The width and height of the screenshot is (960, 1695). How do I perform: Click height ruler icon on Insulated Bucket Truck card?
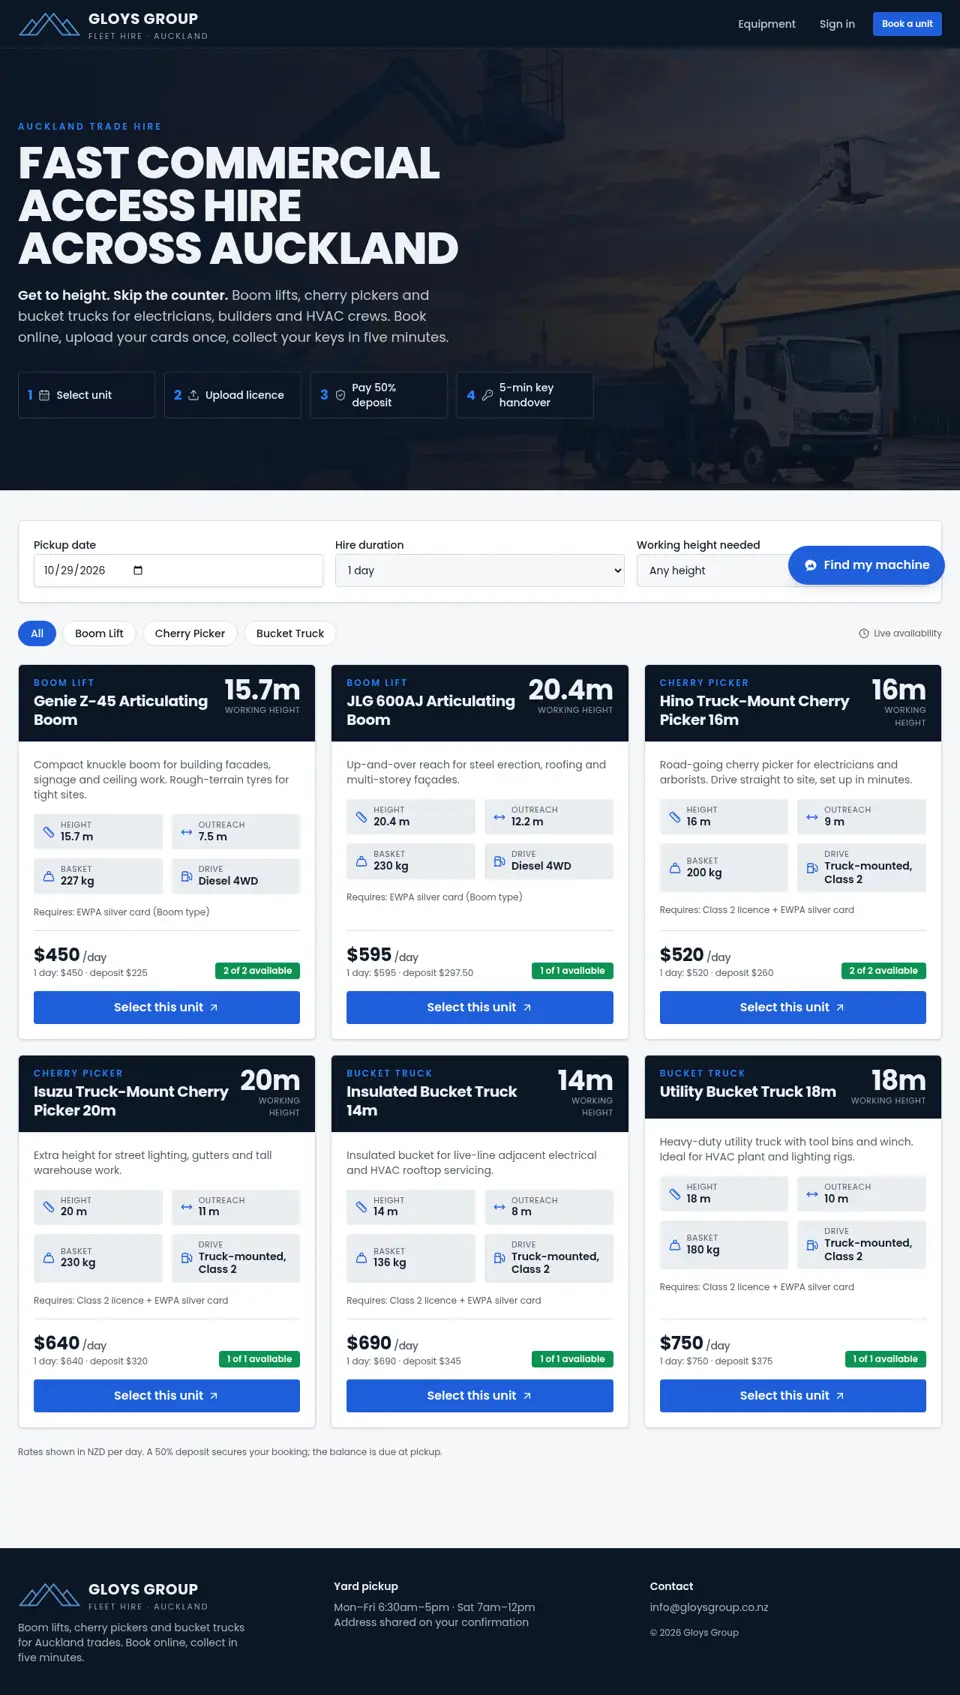tap(361, 1207)
